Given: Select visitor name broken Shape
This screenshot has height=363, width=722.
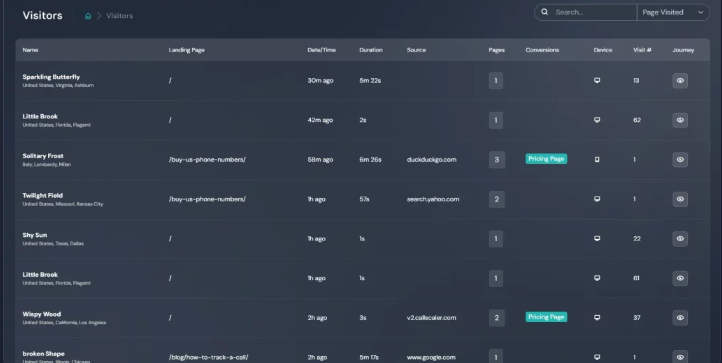Looking at the screenshot, I should tap(43, 354).
